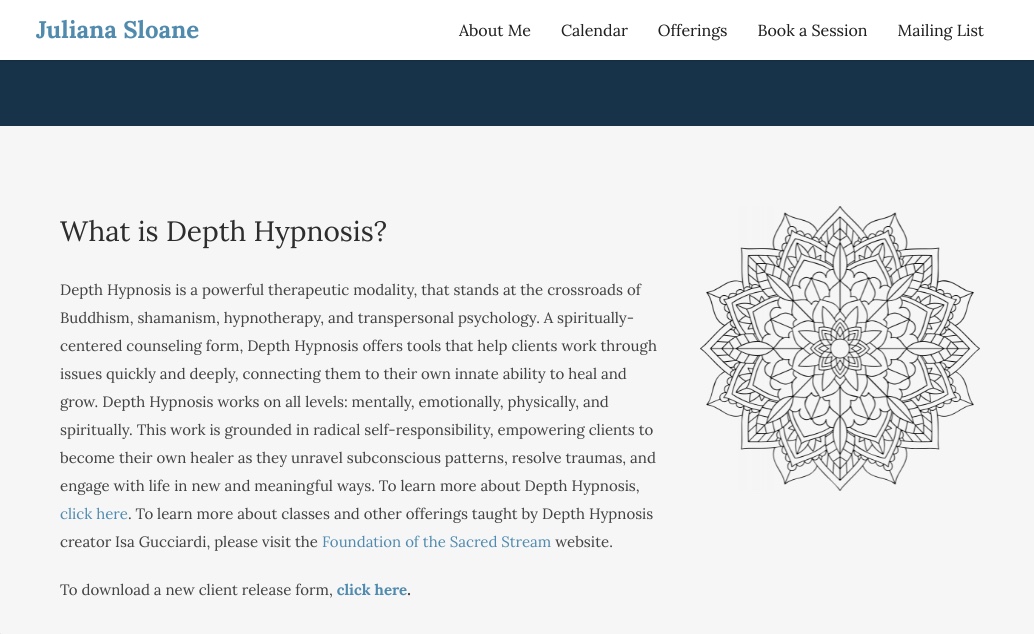Image resolution: width=1034 pixels, height=634 pixels.
Task: Download client release form via bold 'click here'
Action: [x=372, y=590]
